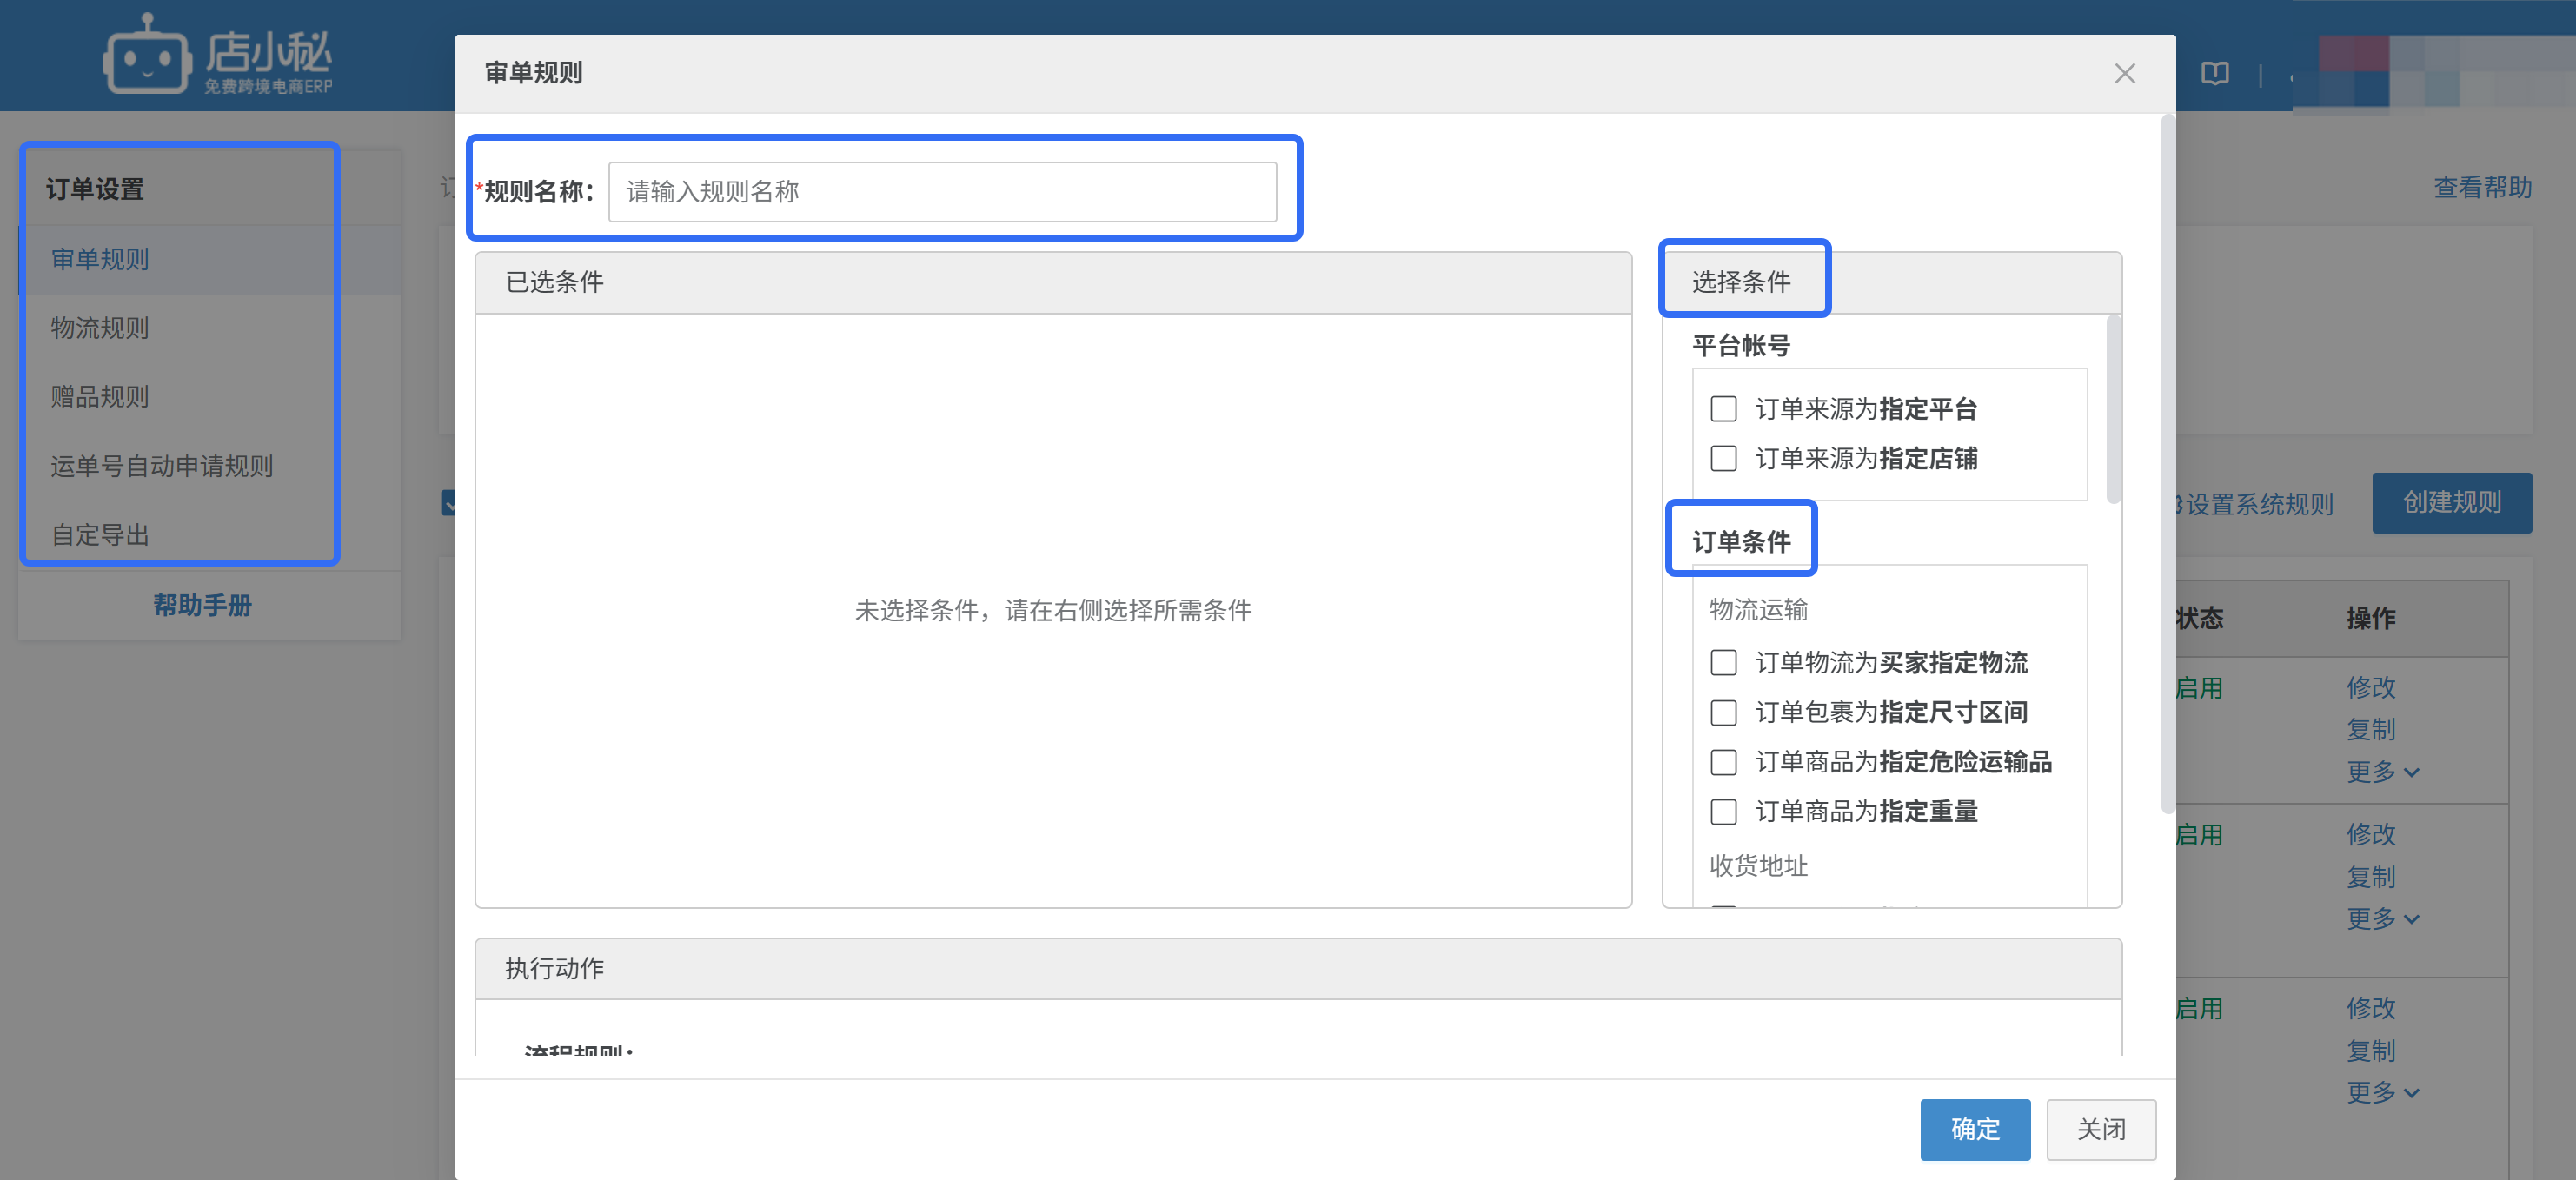The height and width of the screenshot is (1180, 2576).
Task: Click the 店小秘 robot logo icon
Action: 147,55
